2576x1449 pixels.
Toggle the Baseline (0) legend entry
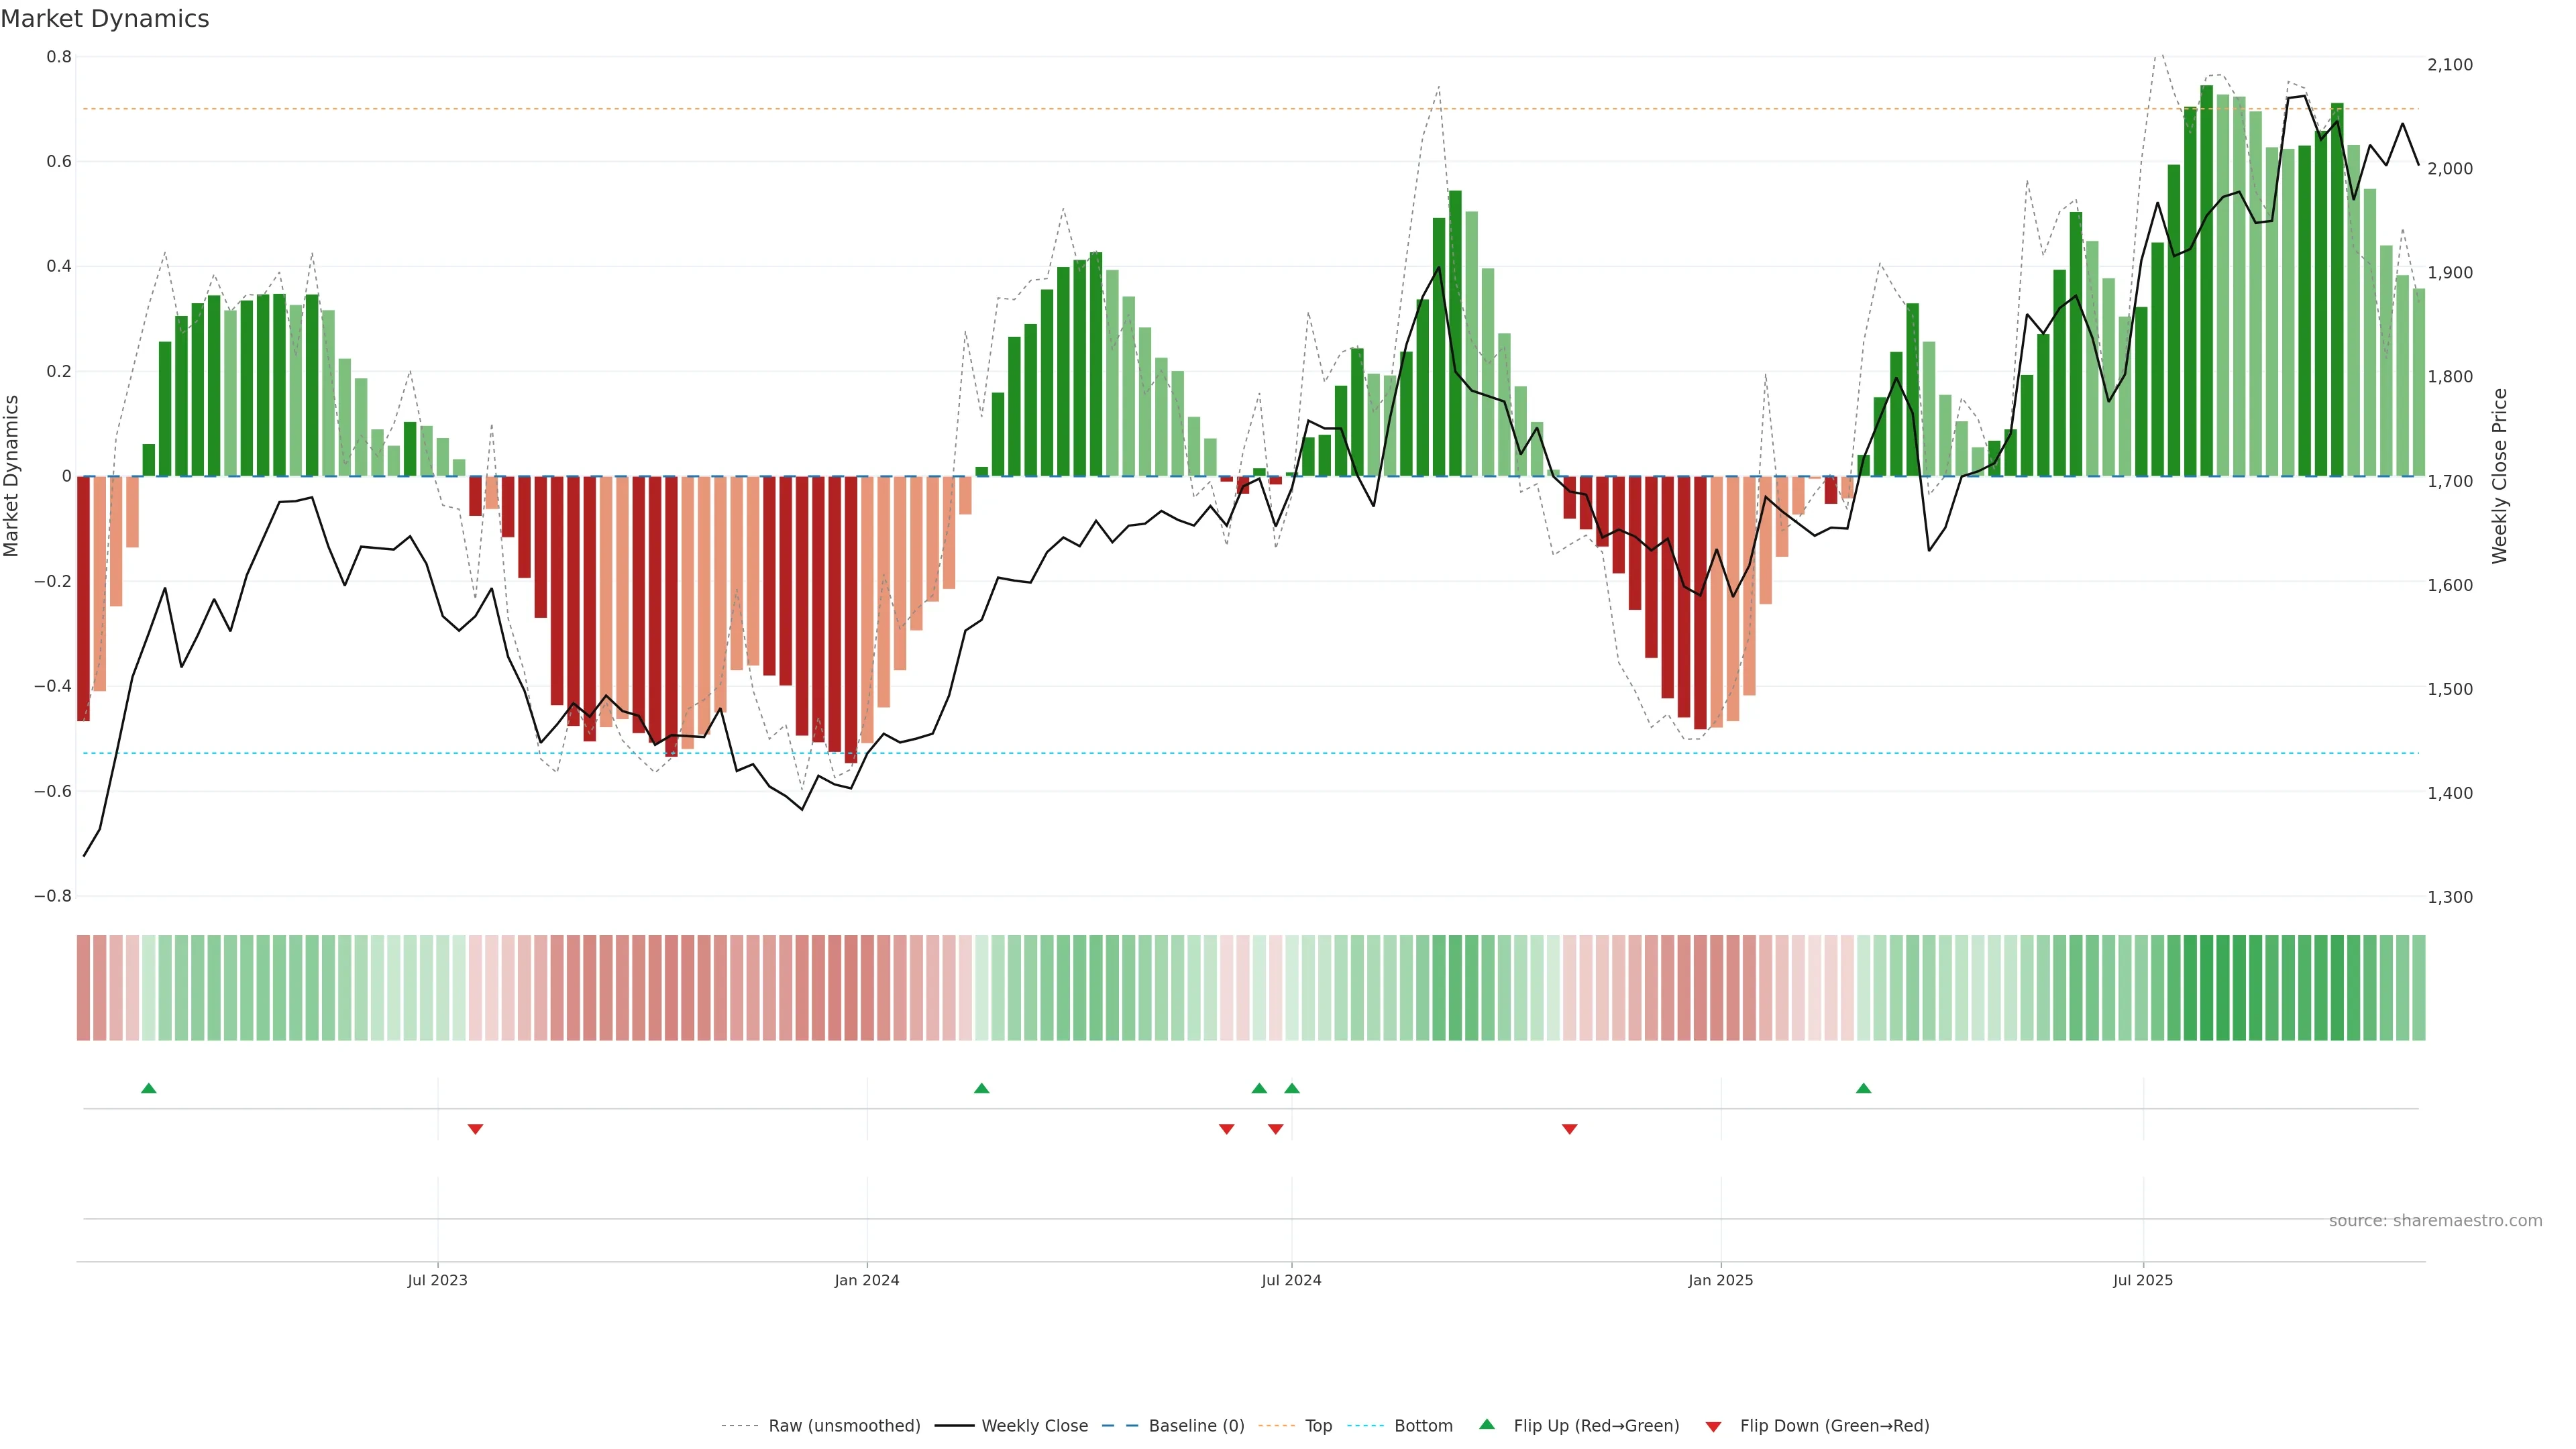pos(1196,1426)
